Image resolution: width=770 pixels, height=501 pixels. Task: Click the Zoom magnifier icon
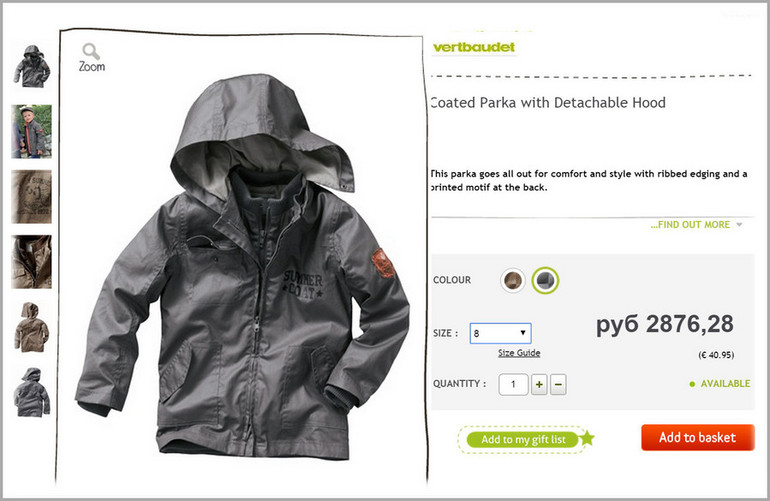pyautogui.click(x=91, y=51)
